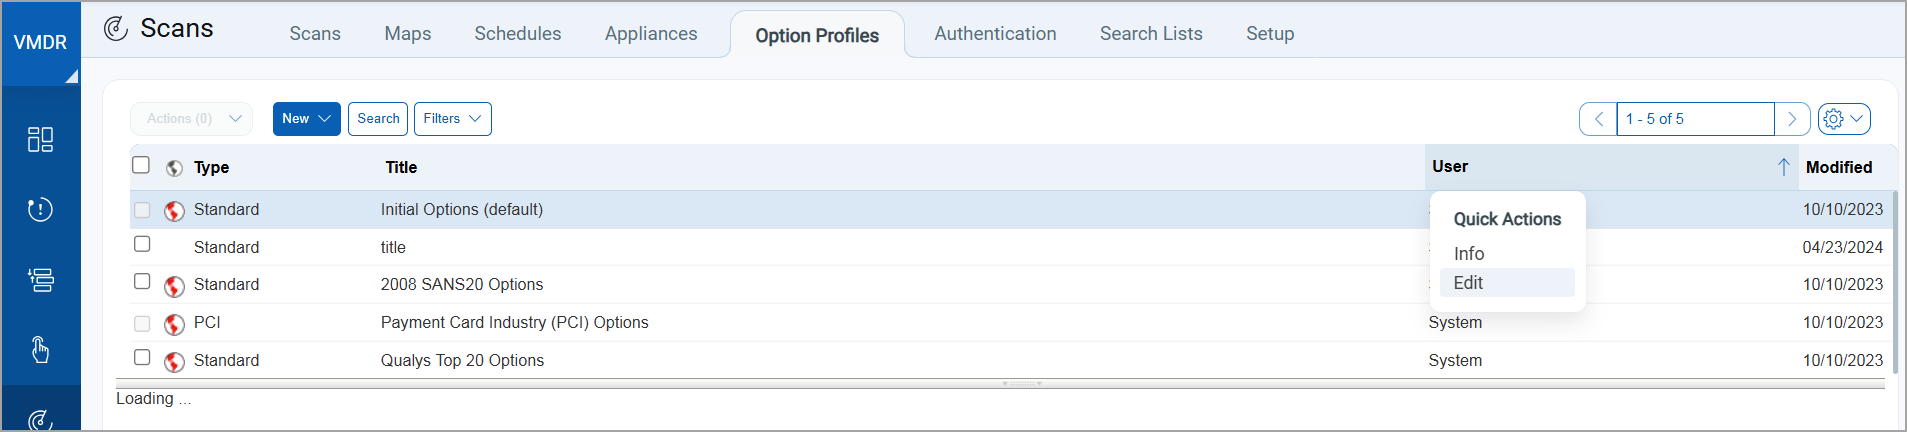1907x432 pixels.
Task: Open the Filters dropdown
Action: click(x=452, y=119)
